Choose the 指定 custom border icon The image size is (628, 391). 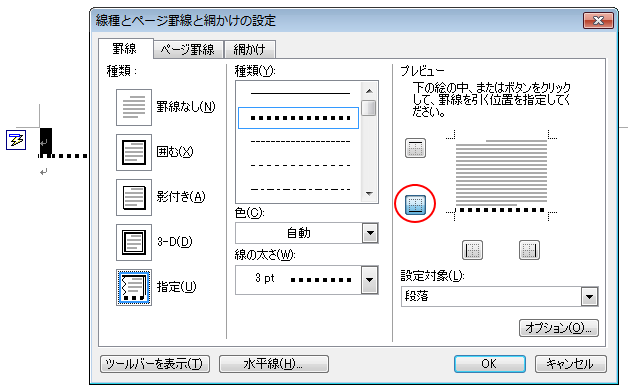[134, 288]
